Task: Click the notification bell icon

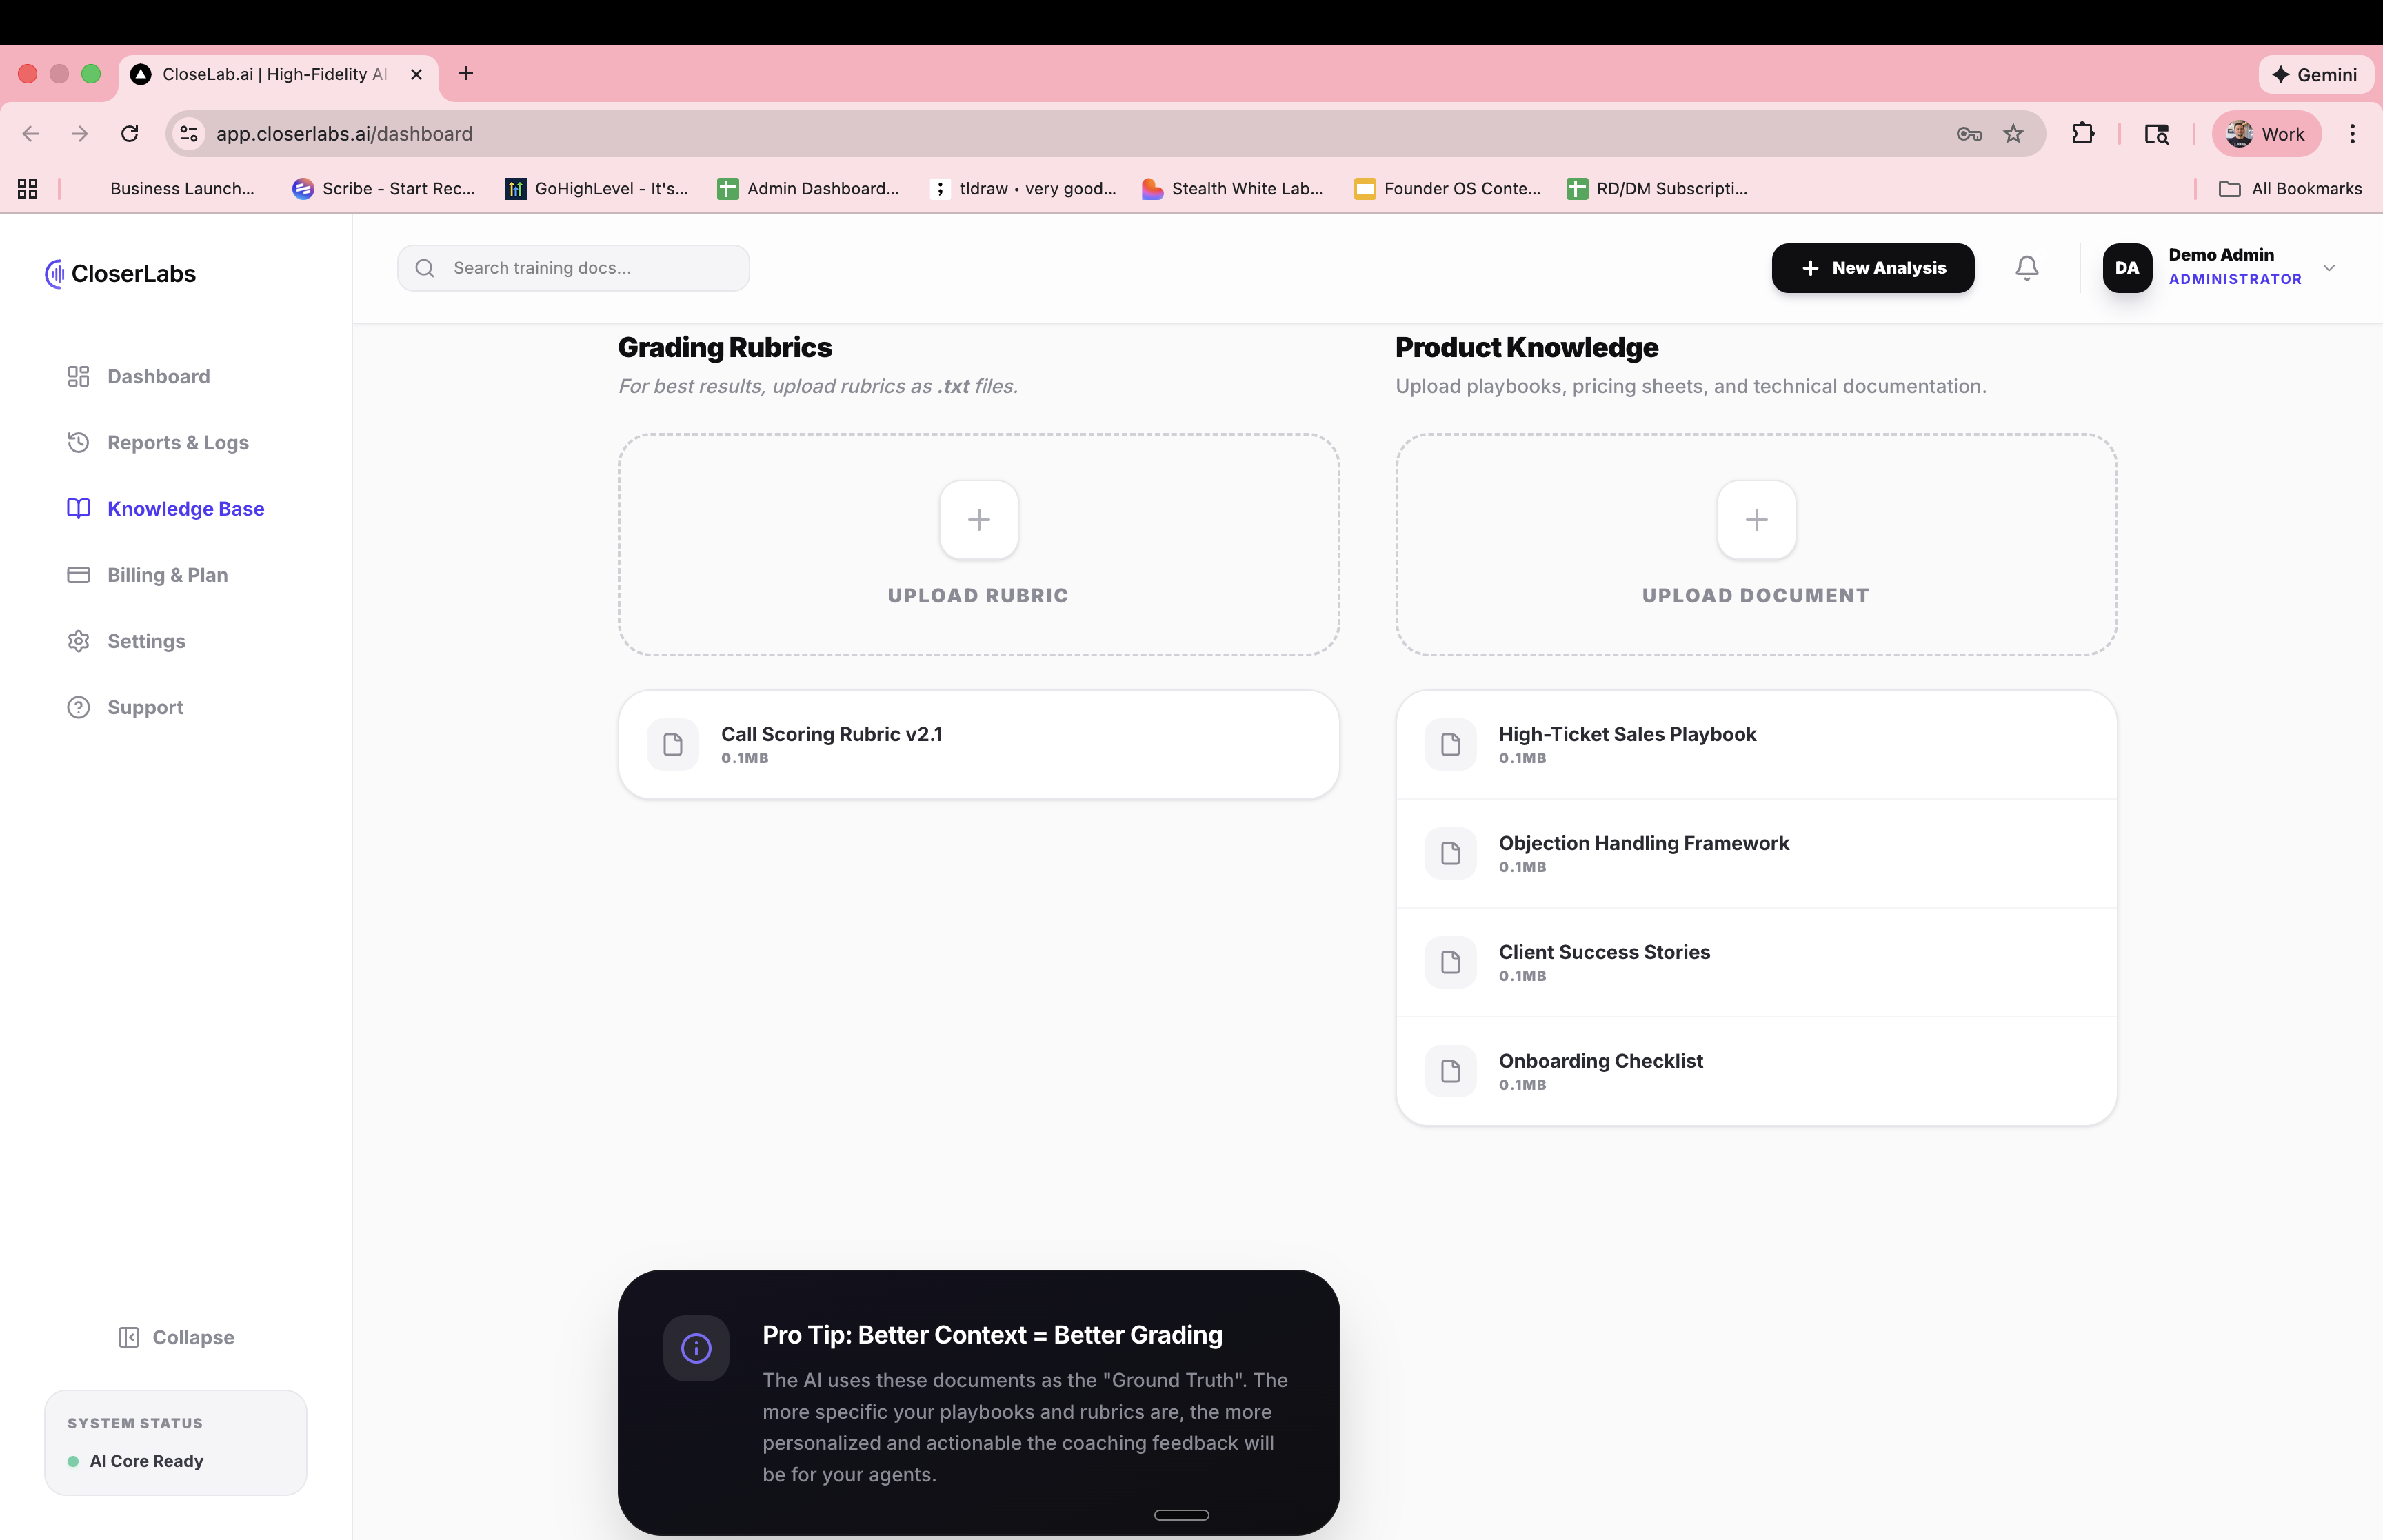Action: [2026, 267]
